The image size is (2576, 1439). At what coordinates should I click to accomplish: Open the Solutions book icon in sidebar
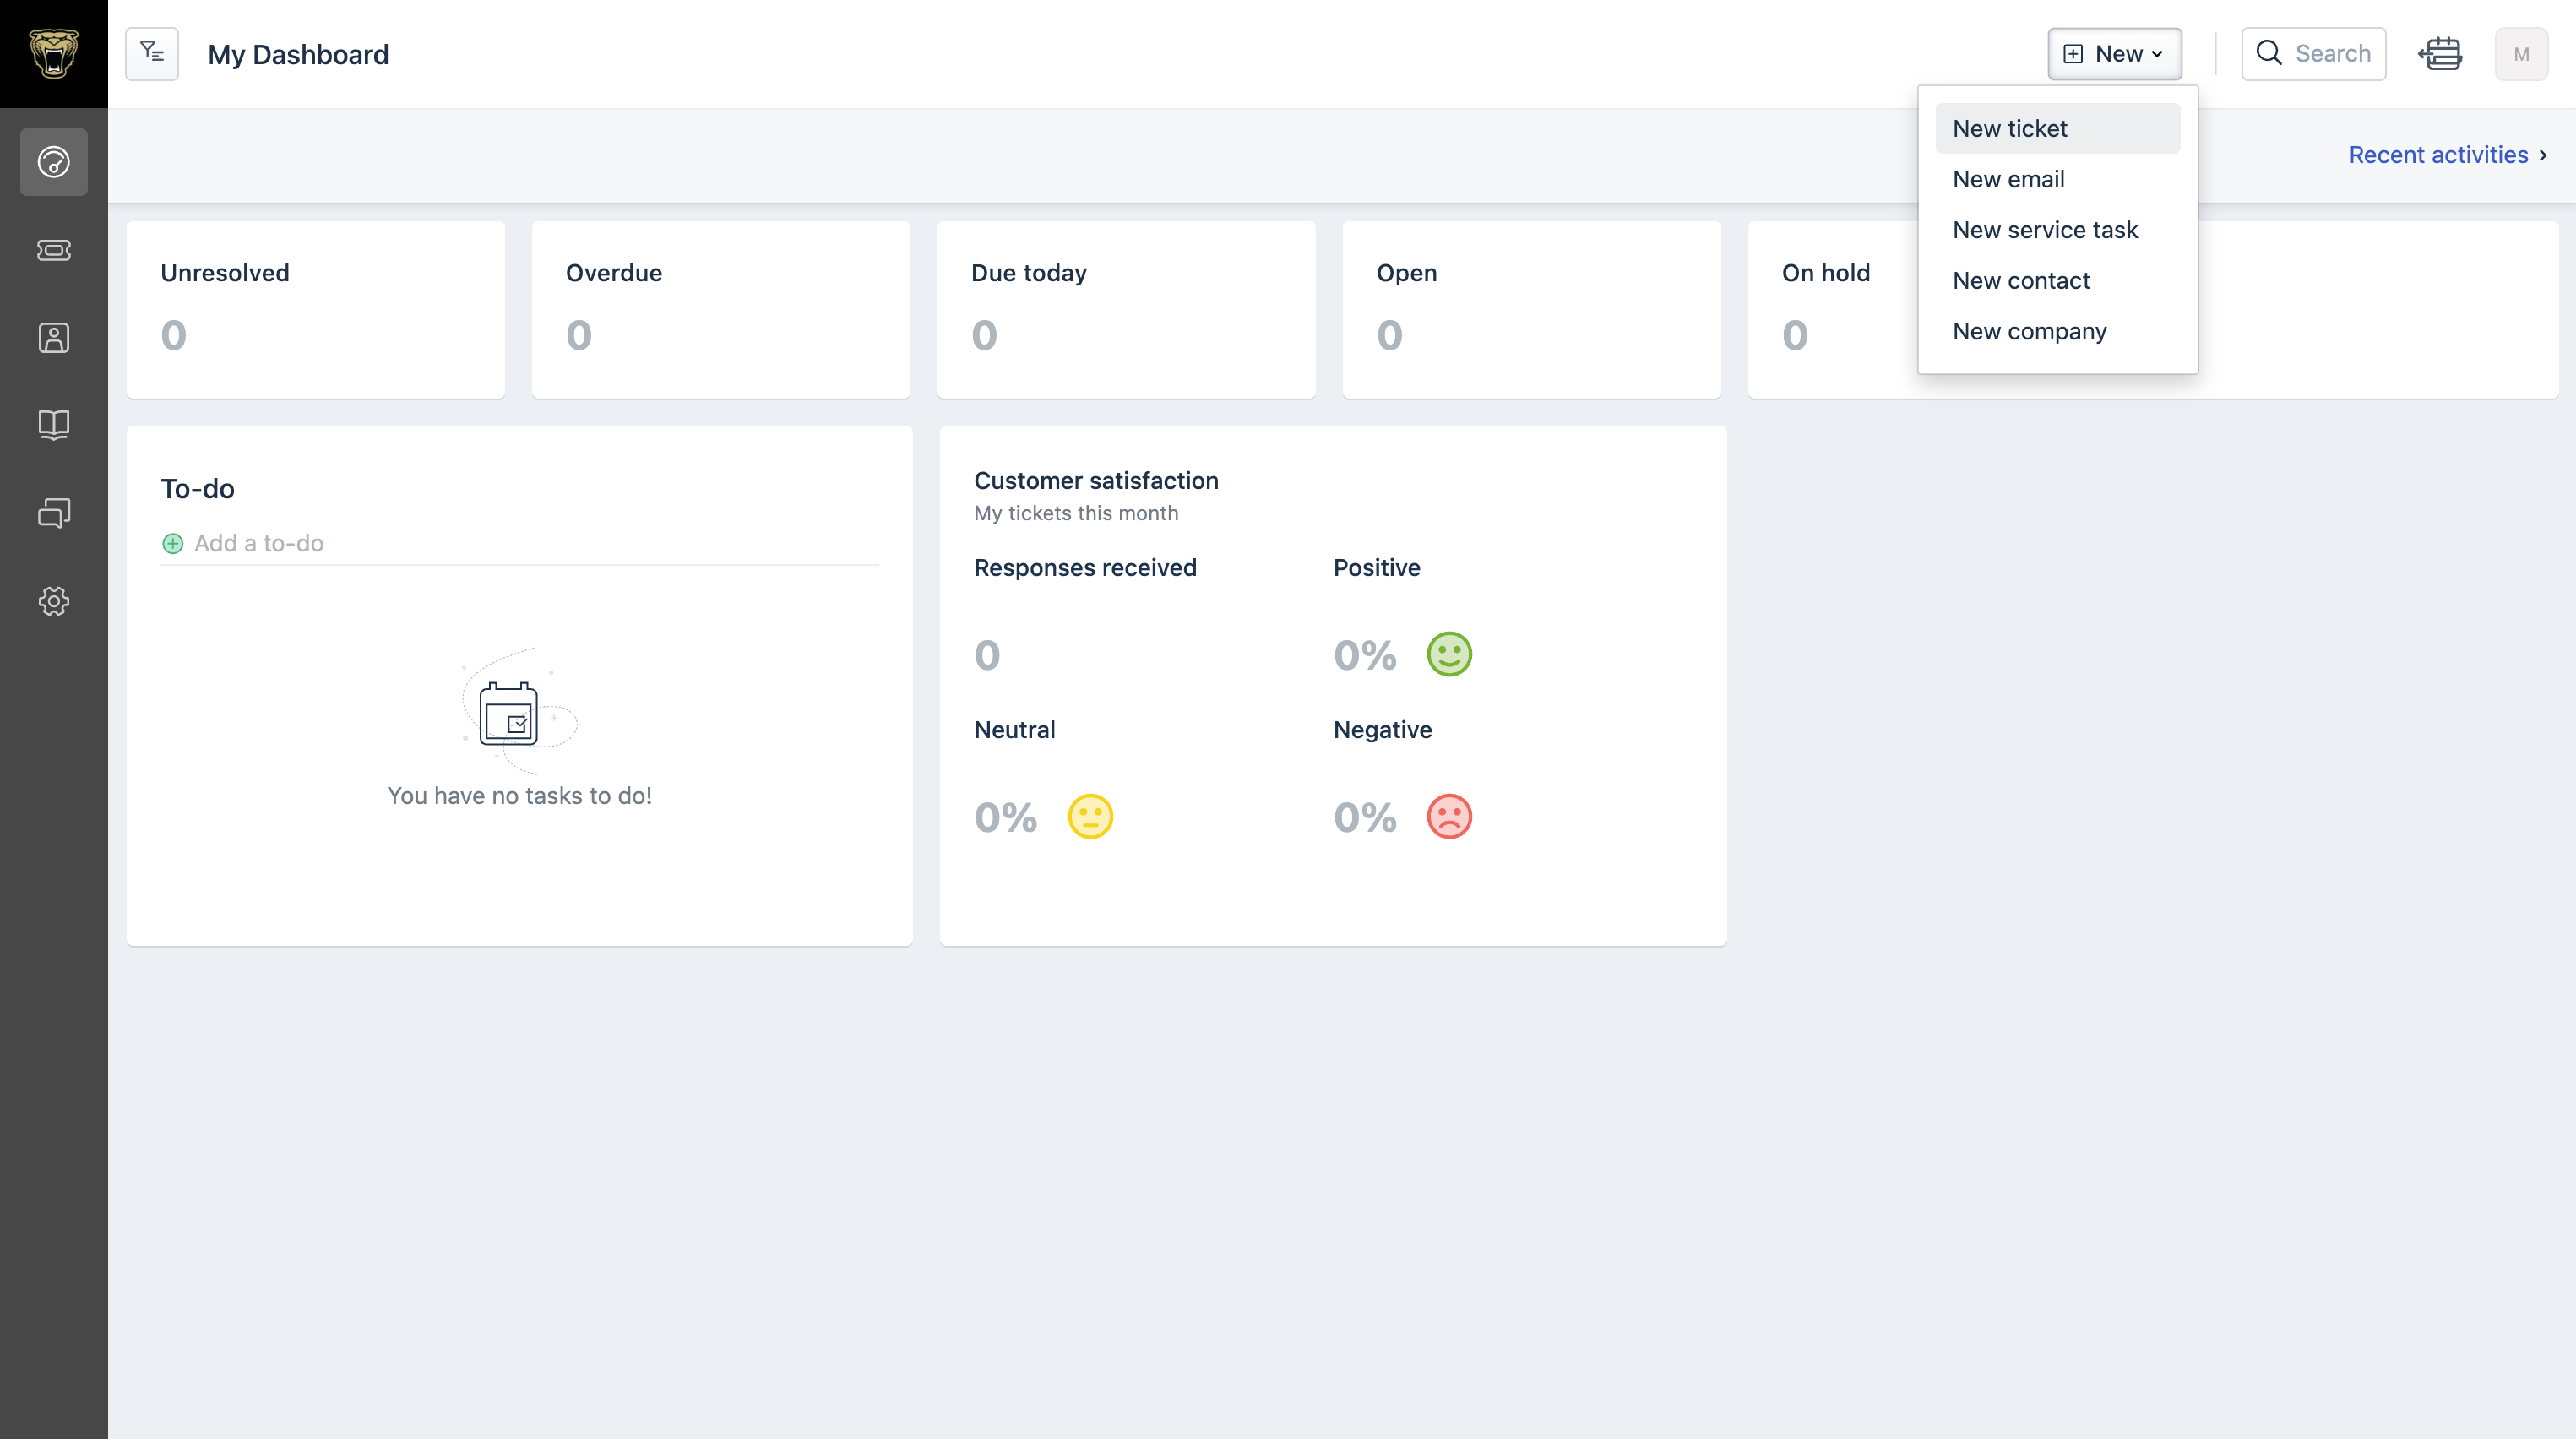(x=54, y=425)
